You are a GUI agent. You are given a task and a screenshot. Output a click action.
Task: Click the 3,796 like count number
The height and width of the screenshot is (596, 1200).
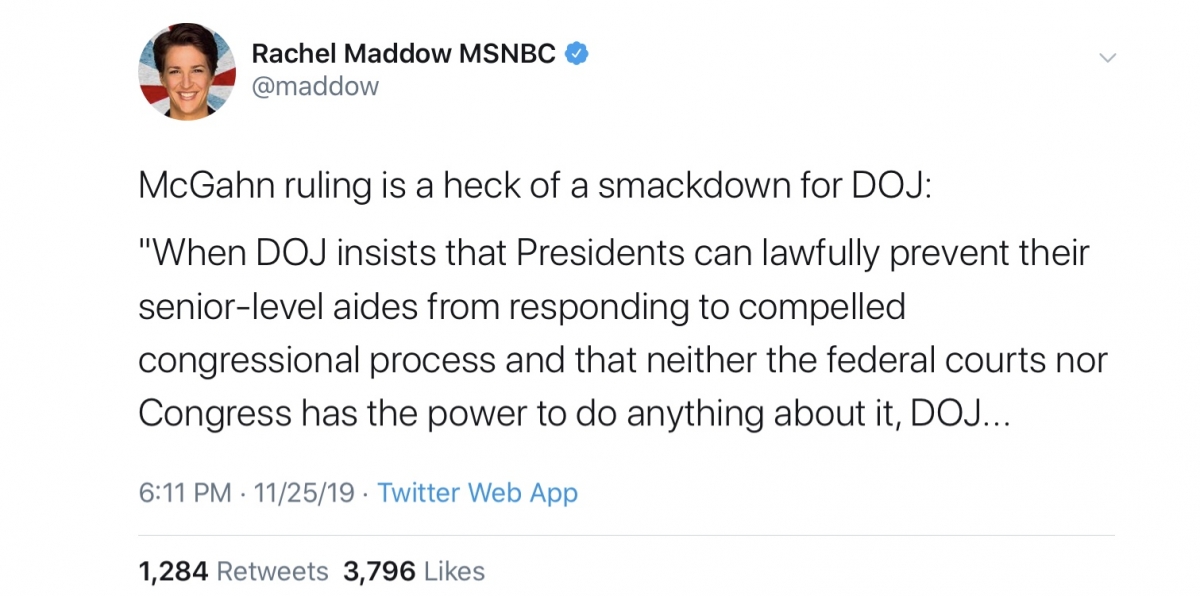379,572
